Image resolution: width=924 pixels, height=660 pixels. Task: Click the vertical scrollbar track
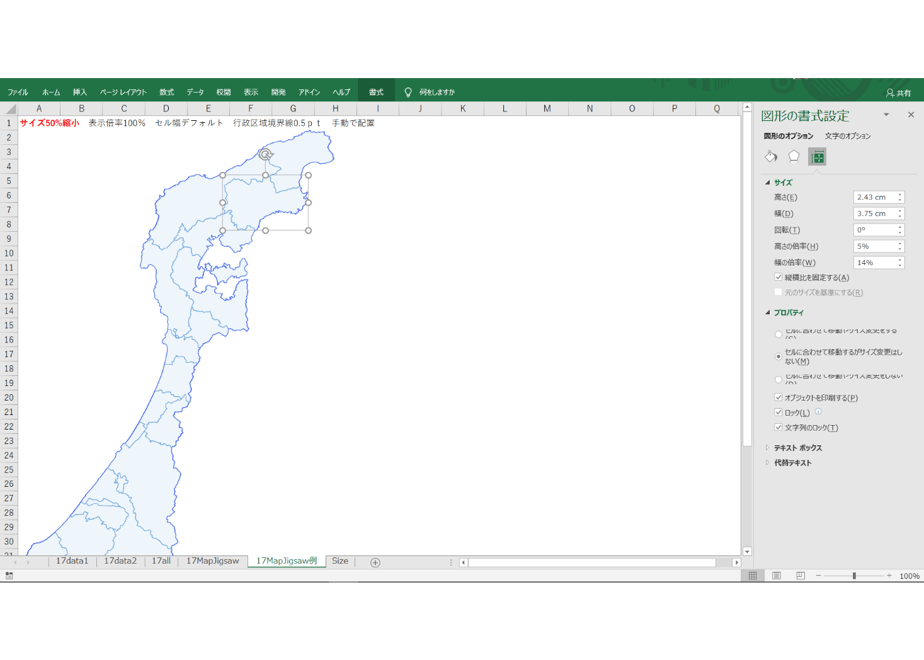[747, 495]
